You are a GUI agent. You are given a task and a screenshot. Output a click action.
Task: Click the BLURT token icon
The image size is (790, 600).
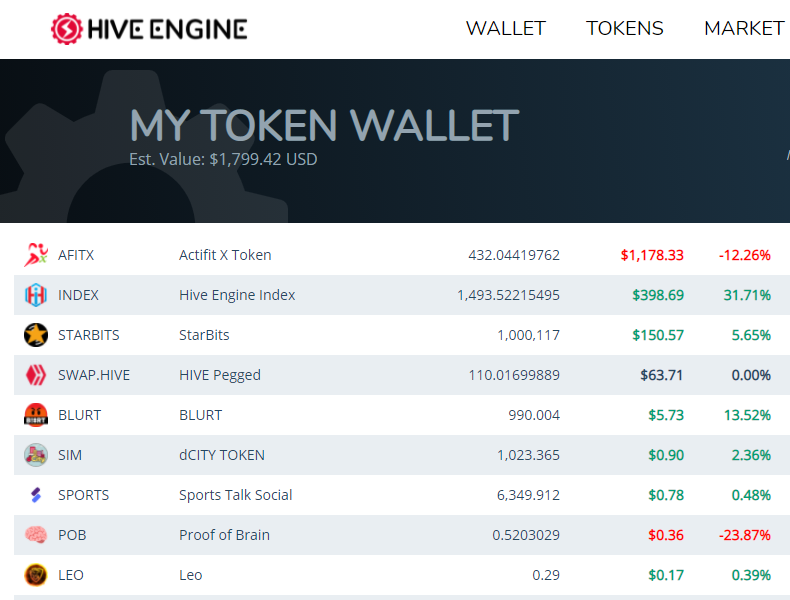click(36, 415)
